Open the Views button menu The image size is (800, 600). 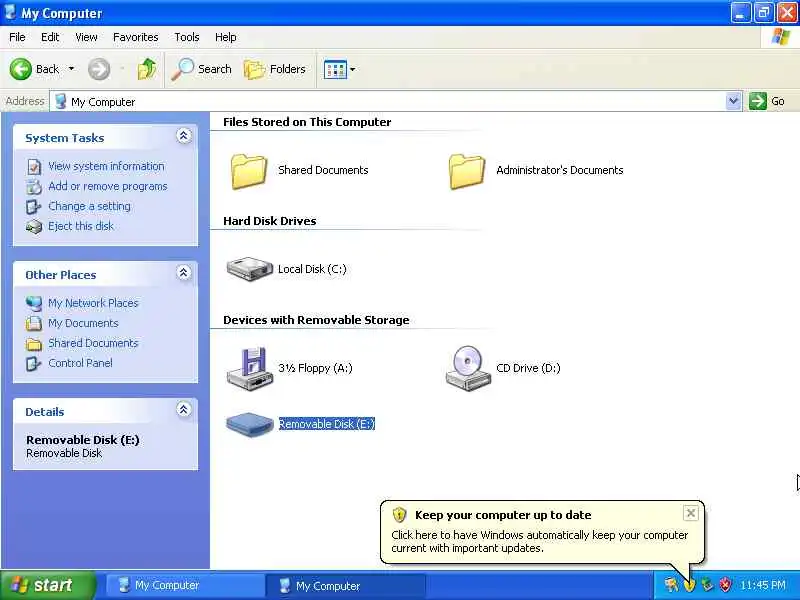click(x=339, y=69)
